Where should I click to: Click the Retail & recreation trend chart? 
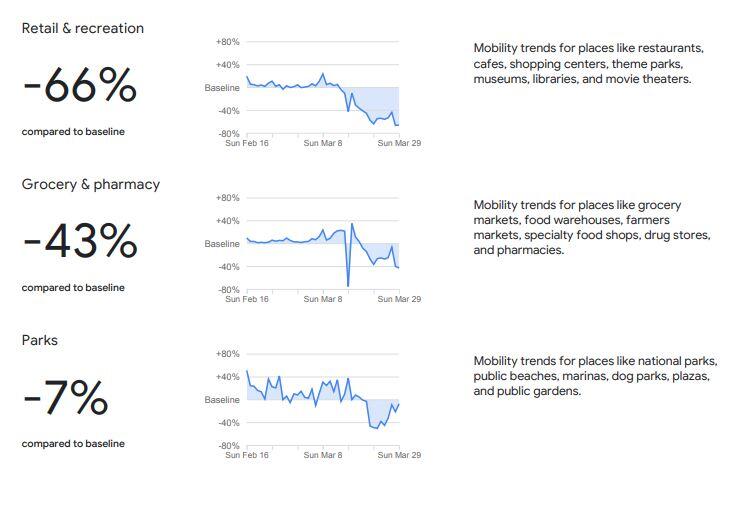point(322,90)
